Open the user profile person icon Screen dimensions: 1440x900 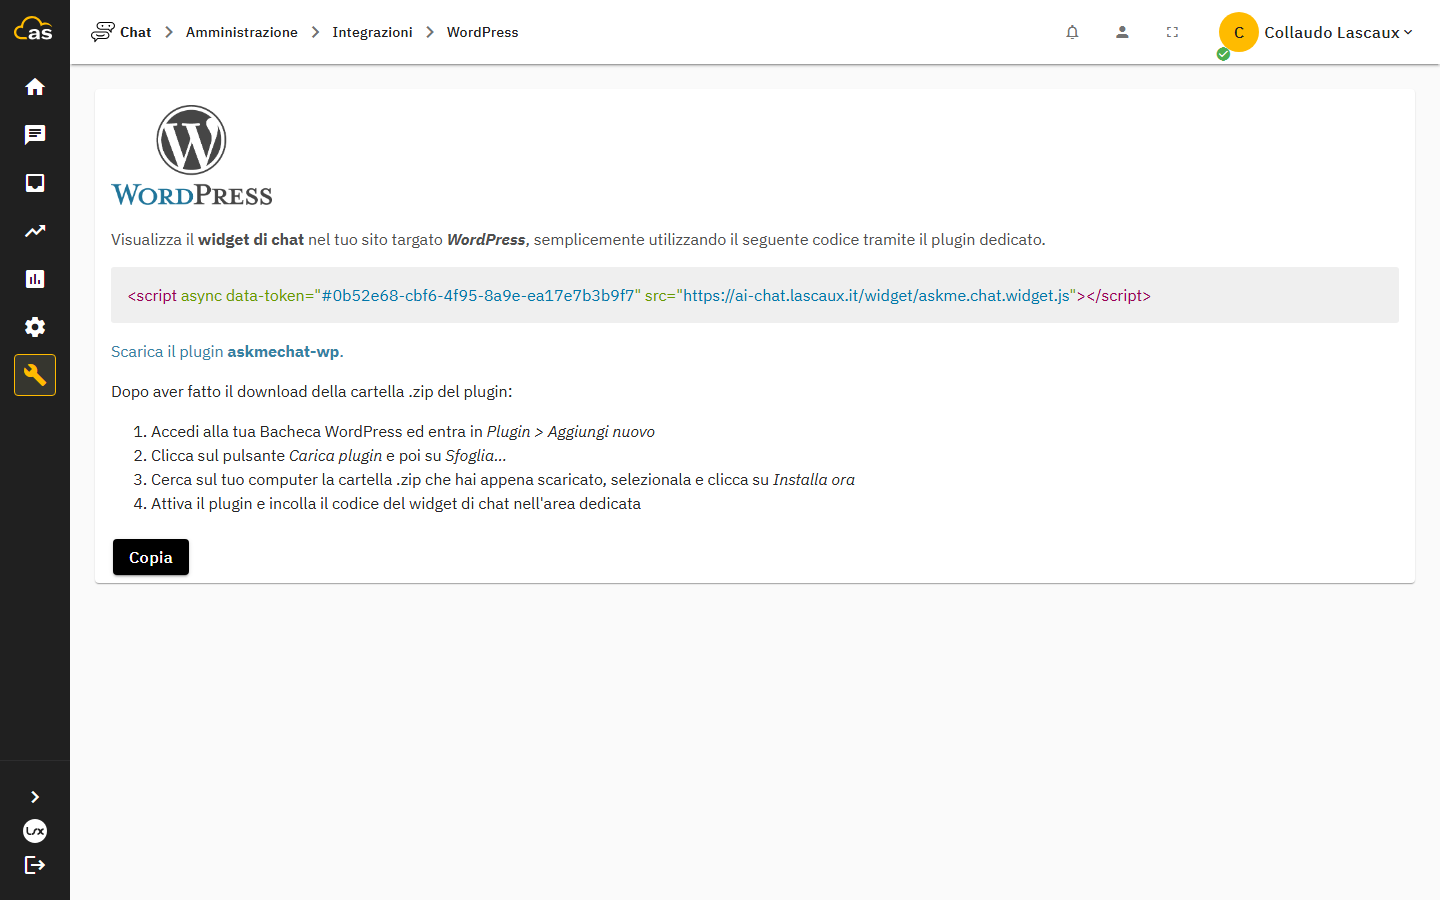1122,32
